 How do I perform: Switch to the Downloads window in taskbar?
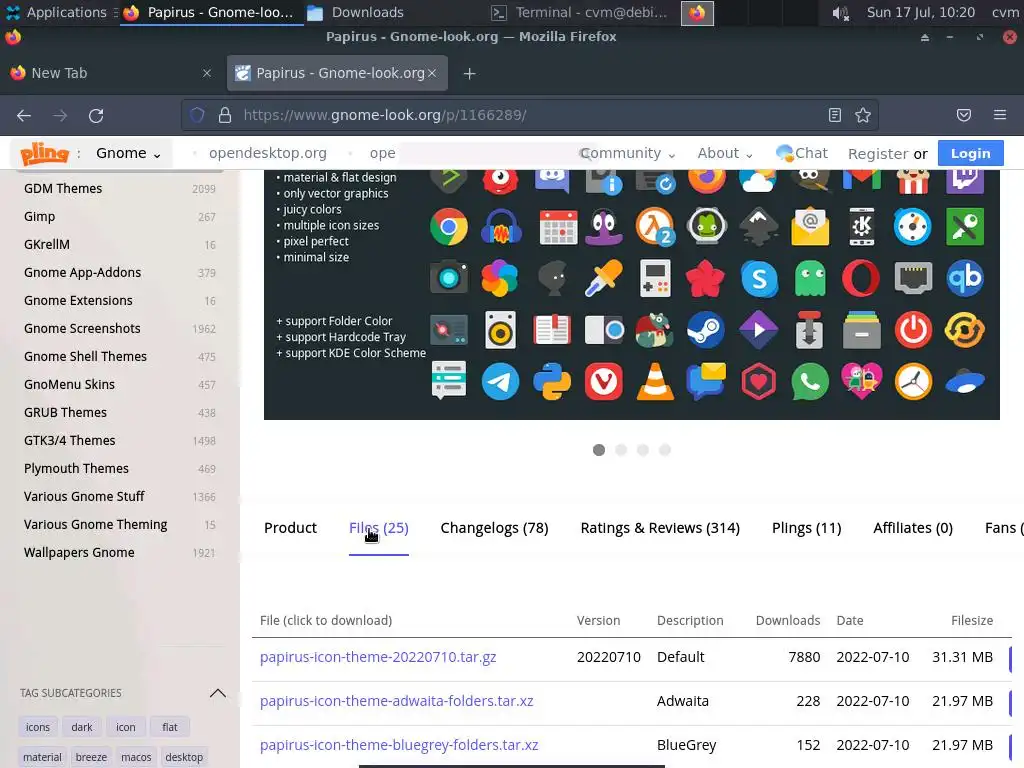point(356,12)
